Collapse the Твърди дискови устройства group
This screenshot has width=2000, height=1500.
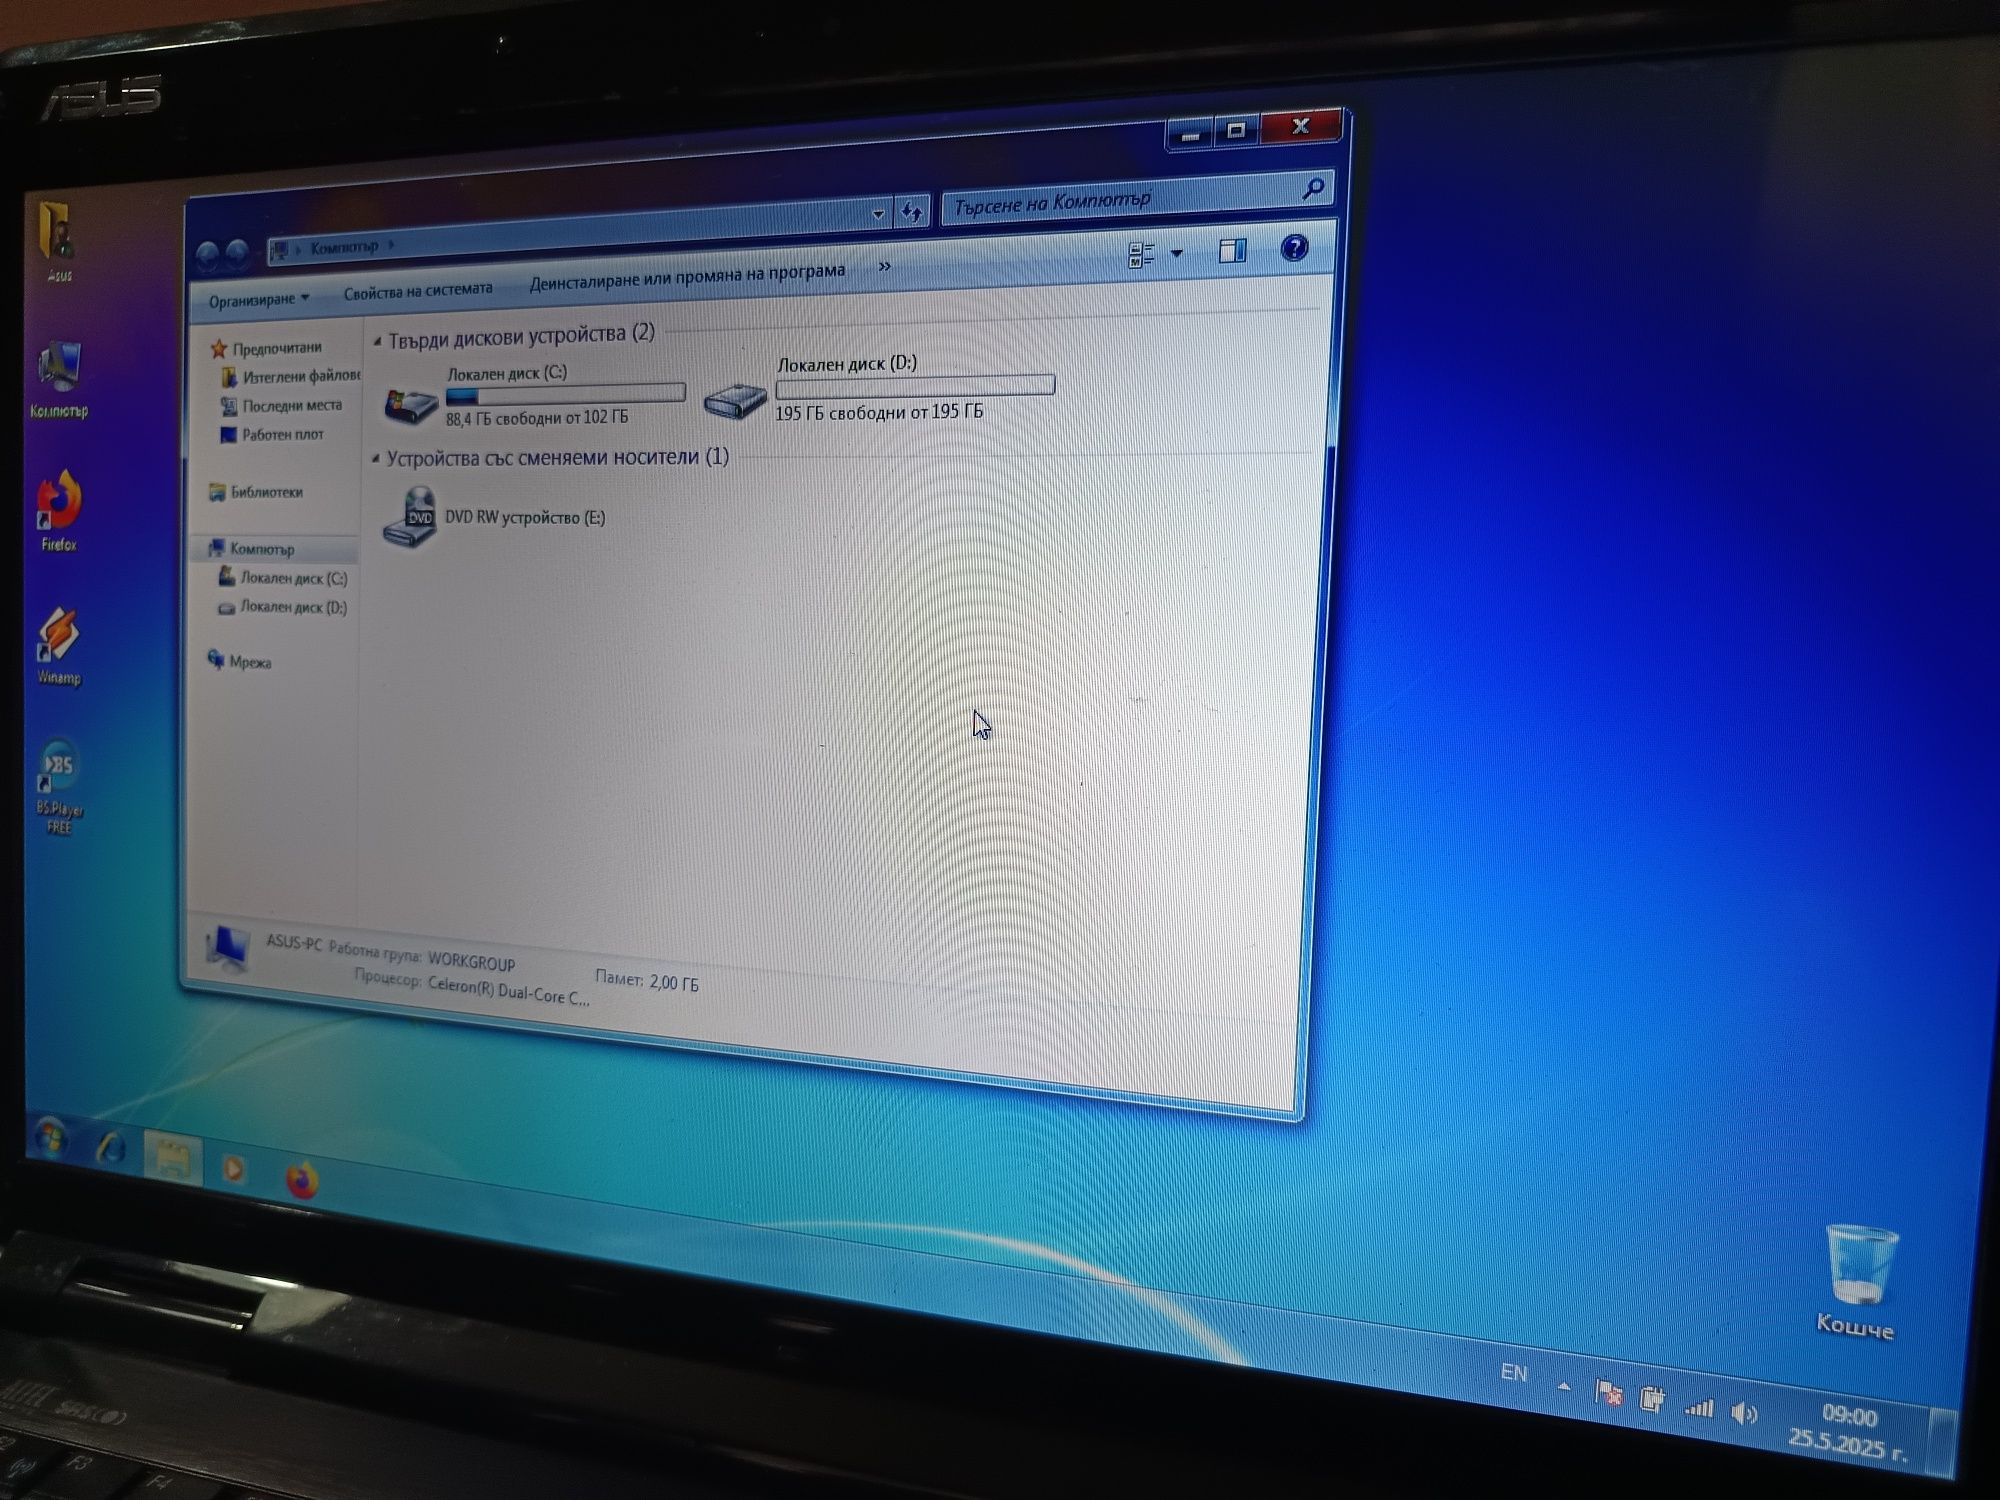[377, 342]
